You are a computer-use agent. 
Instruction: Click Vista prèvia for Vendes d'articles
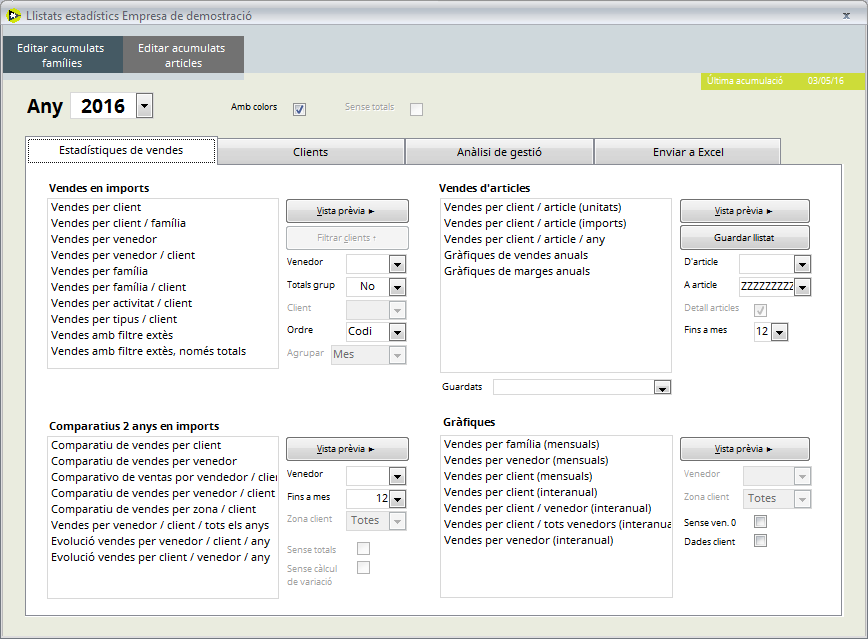tap(745, 211)
